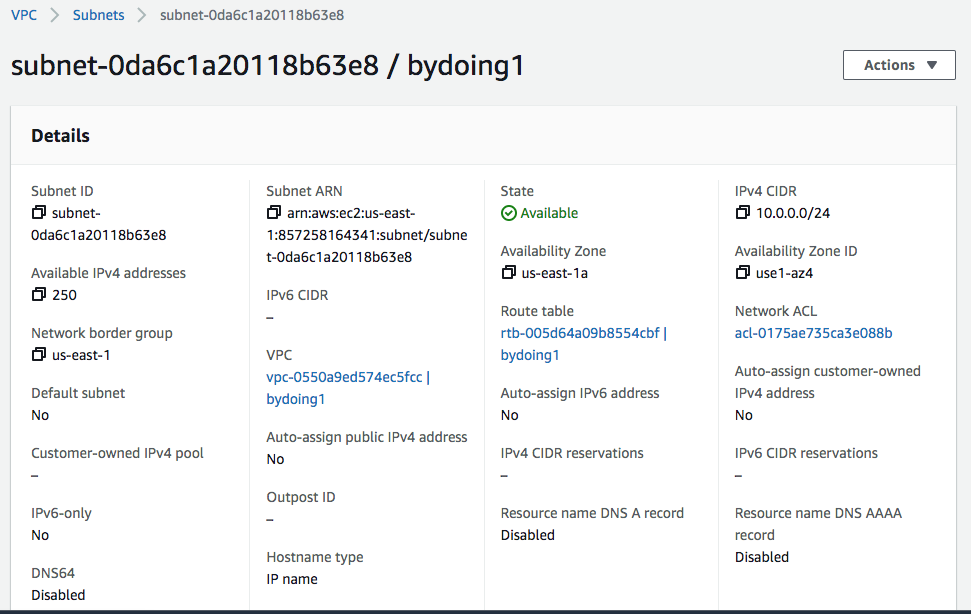
Task: Click the subnet breadcrumb current page text
Action: coord(252,15)
